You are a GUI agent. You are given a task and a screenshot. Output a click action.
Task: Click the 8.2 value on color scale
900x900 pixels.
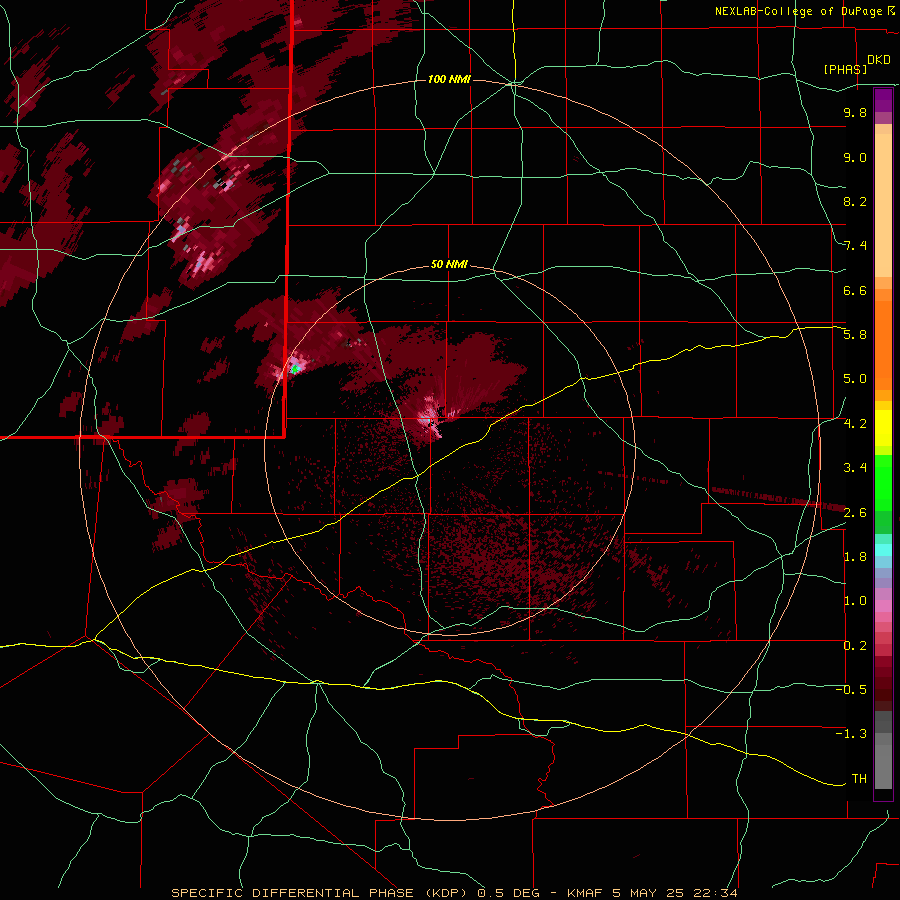coord(855,201)
